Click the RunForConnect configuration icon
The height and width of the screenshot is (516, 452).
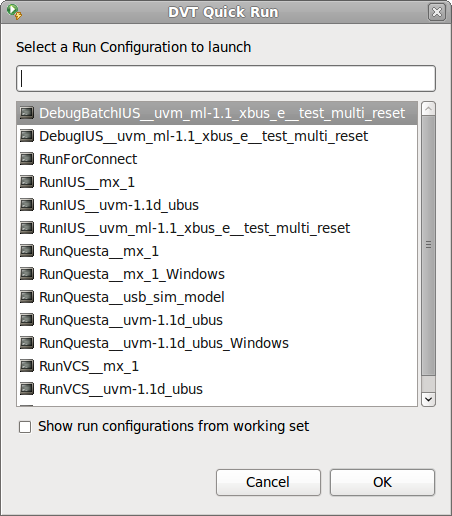point(27,159)
